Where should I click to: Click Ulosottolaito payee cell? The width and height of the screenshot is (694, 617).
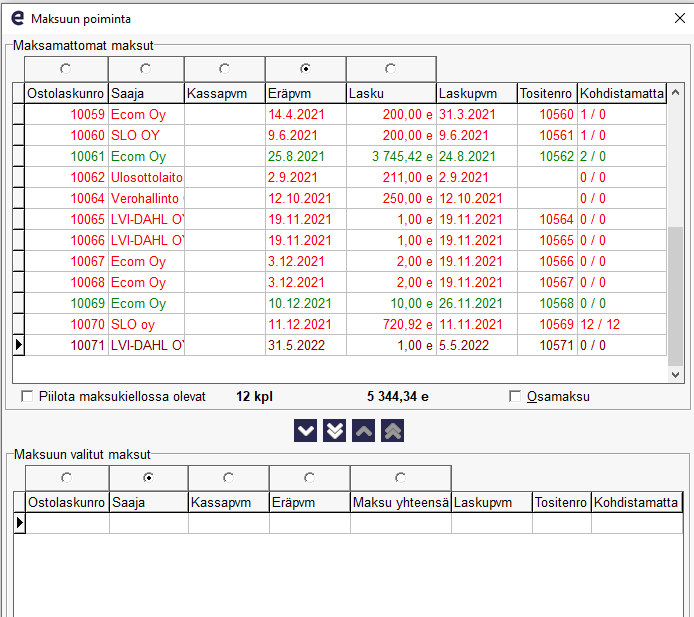[x=146, y=177]
